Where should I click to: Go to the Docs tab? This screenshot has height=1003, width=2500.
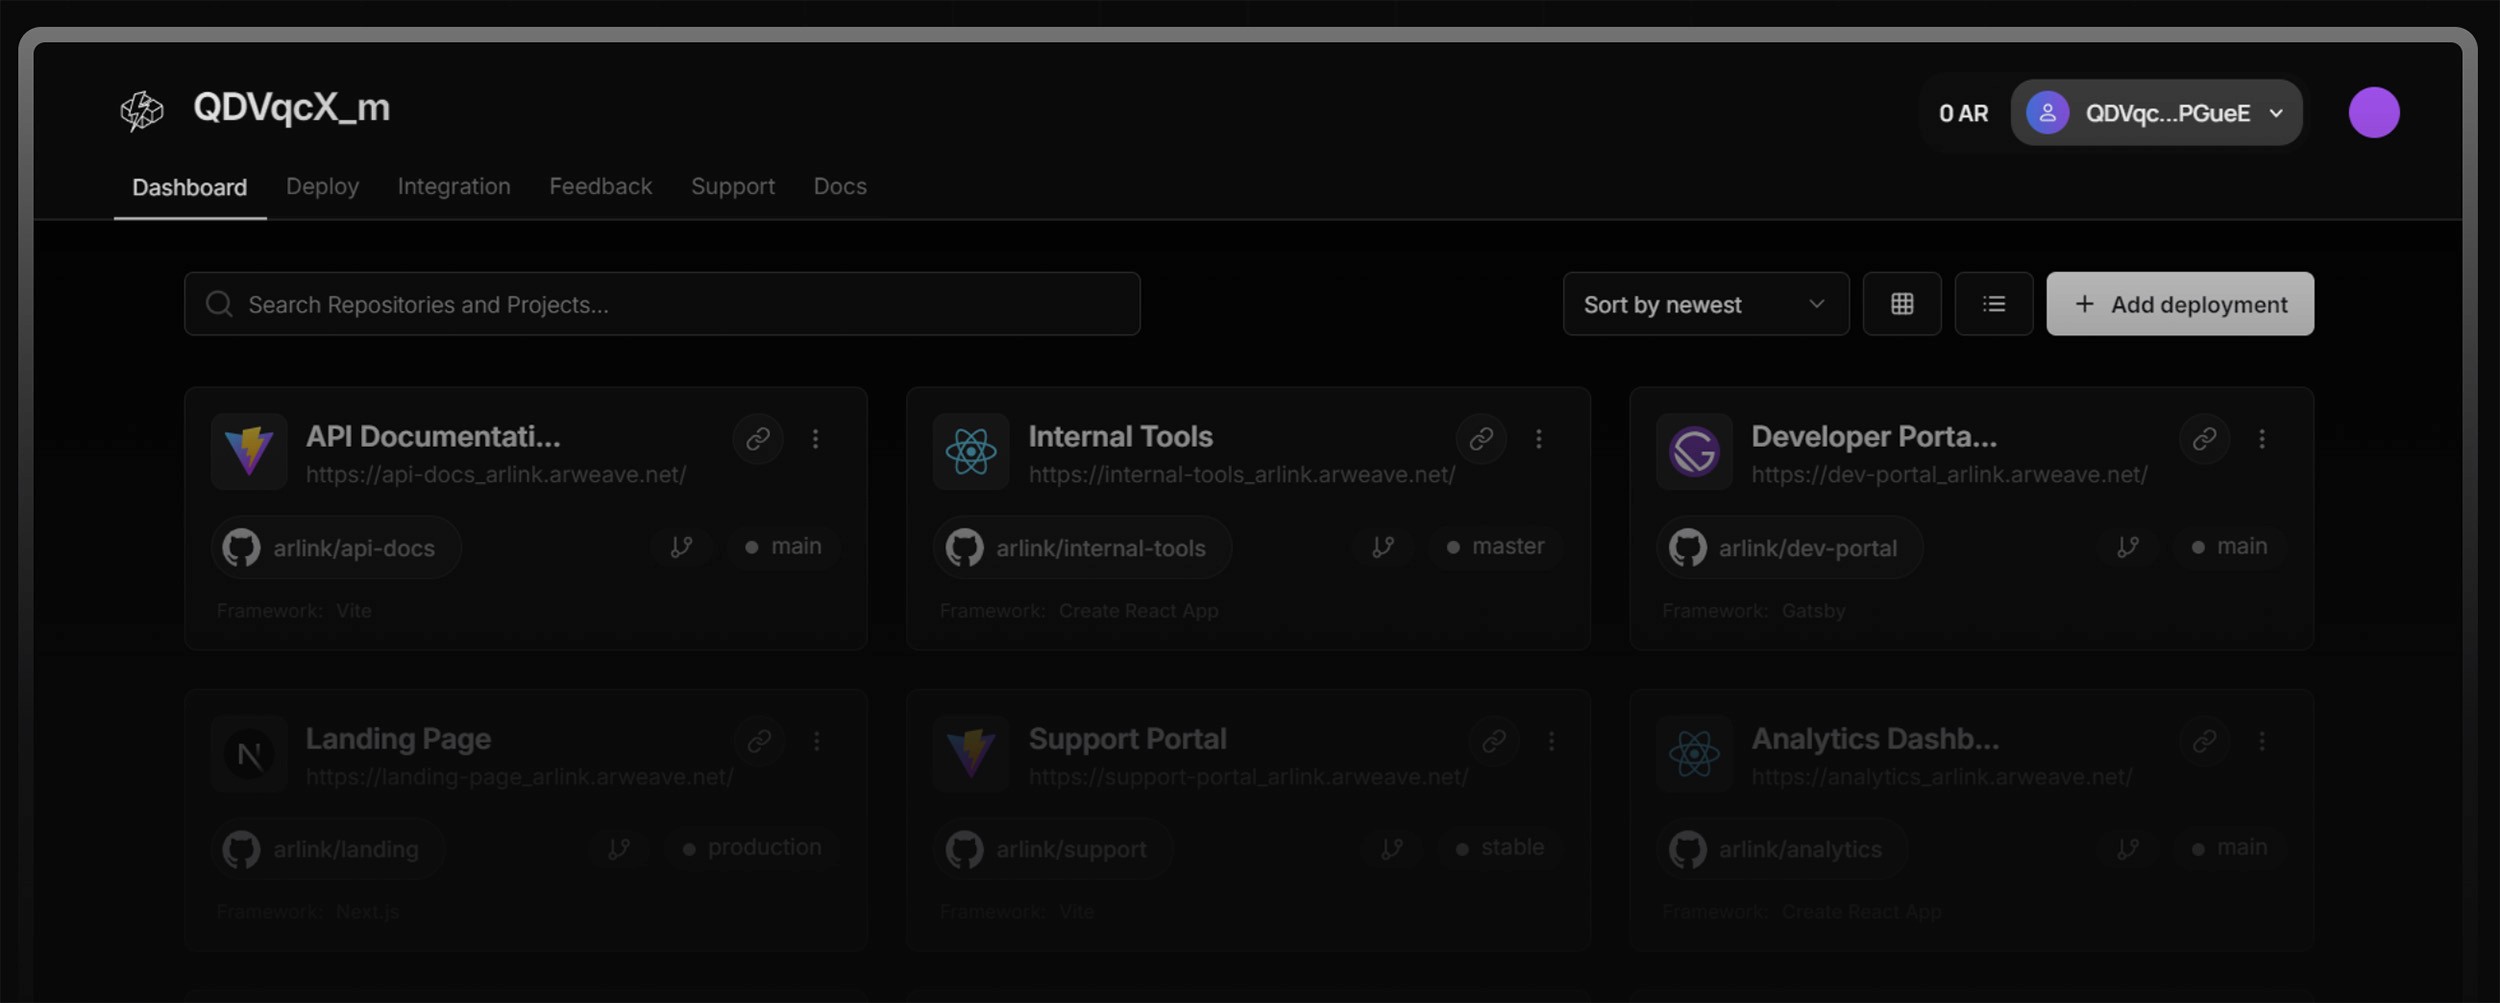point(839,187)
